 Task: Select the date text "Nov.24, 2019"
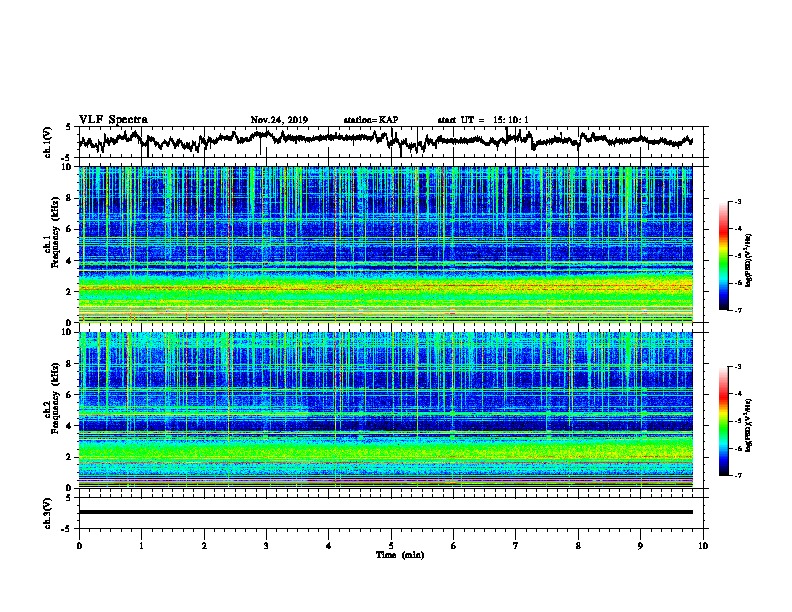point(279,120)
